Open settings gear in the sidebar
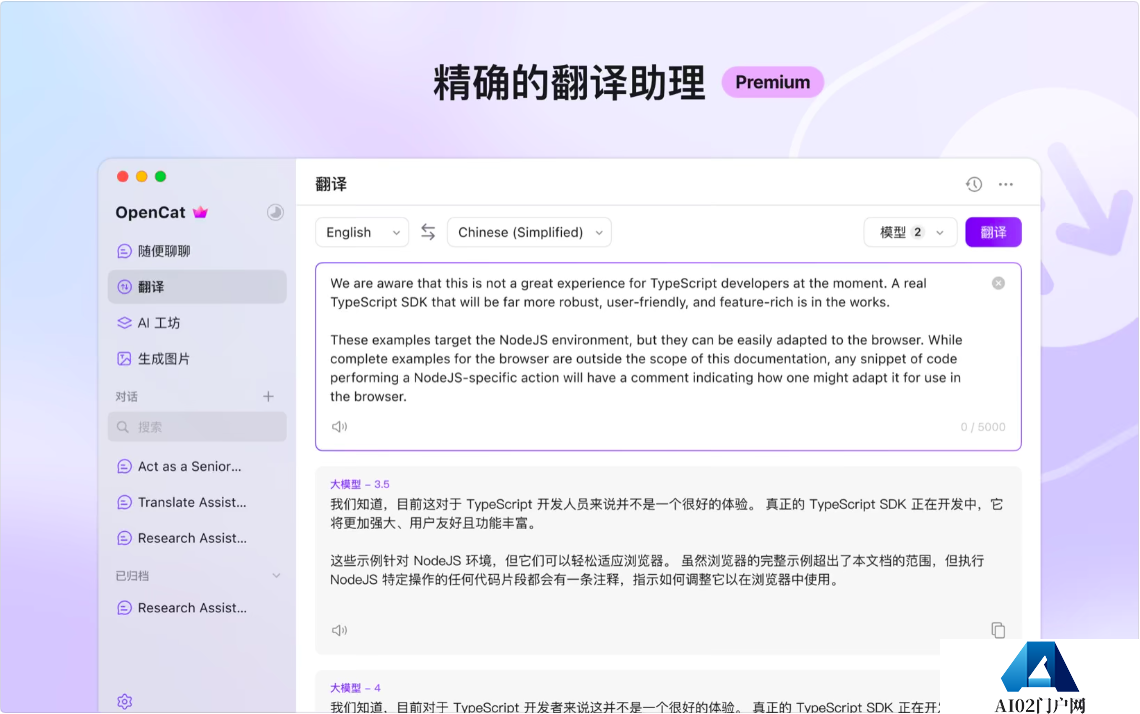The width and height of the screenshot is (1140, 714). point(124,702)
